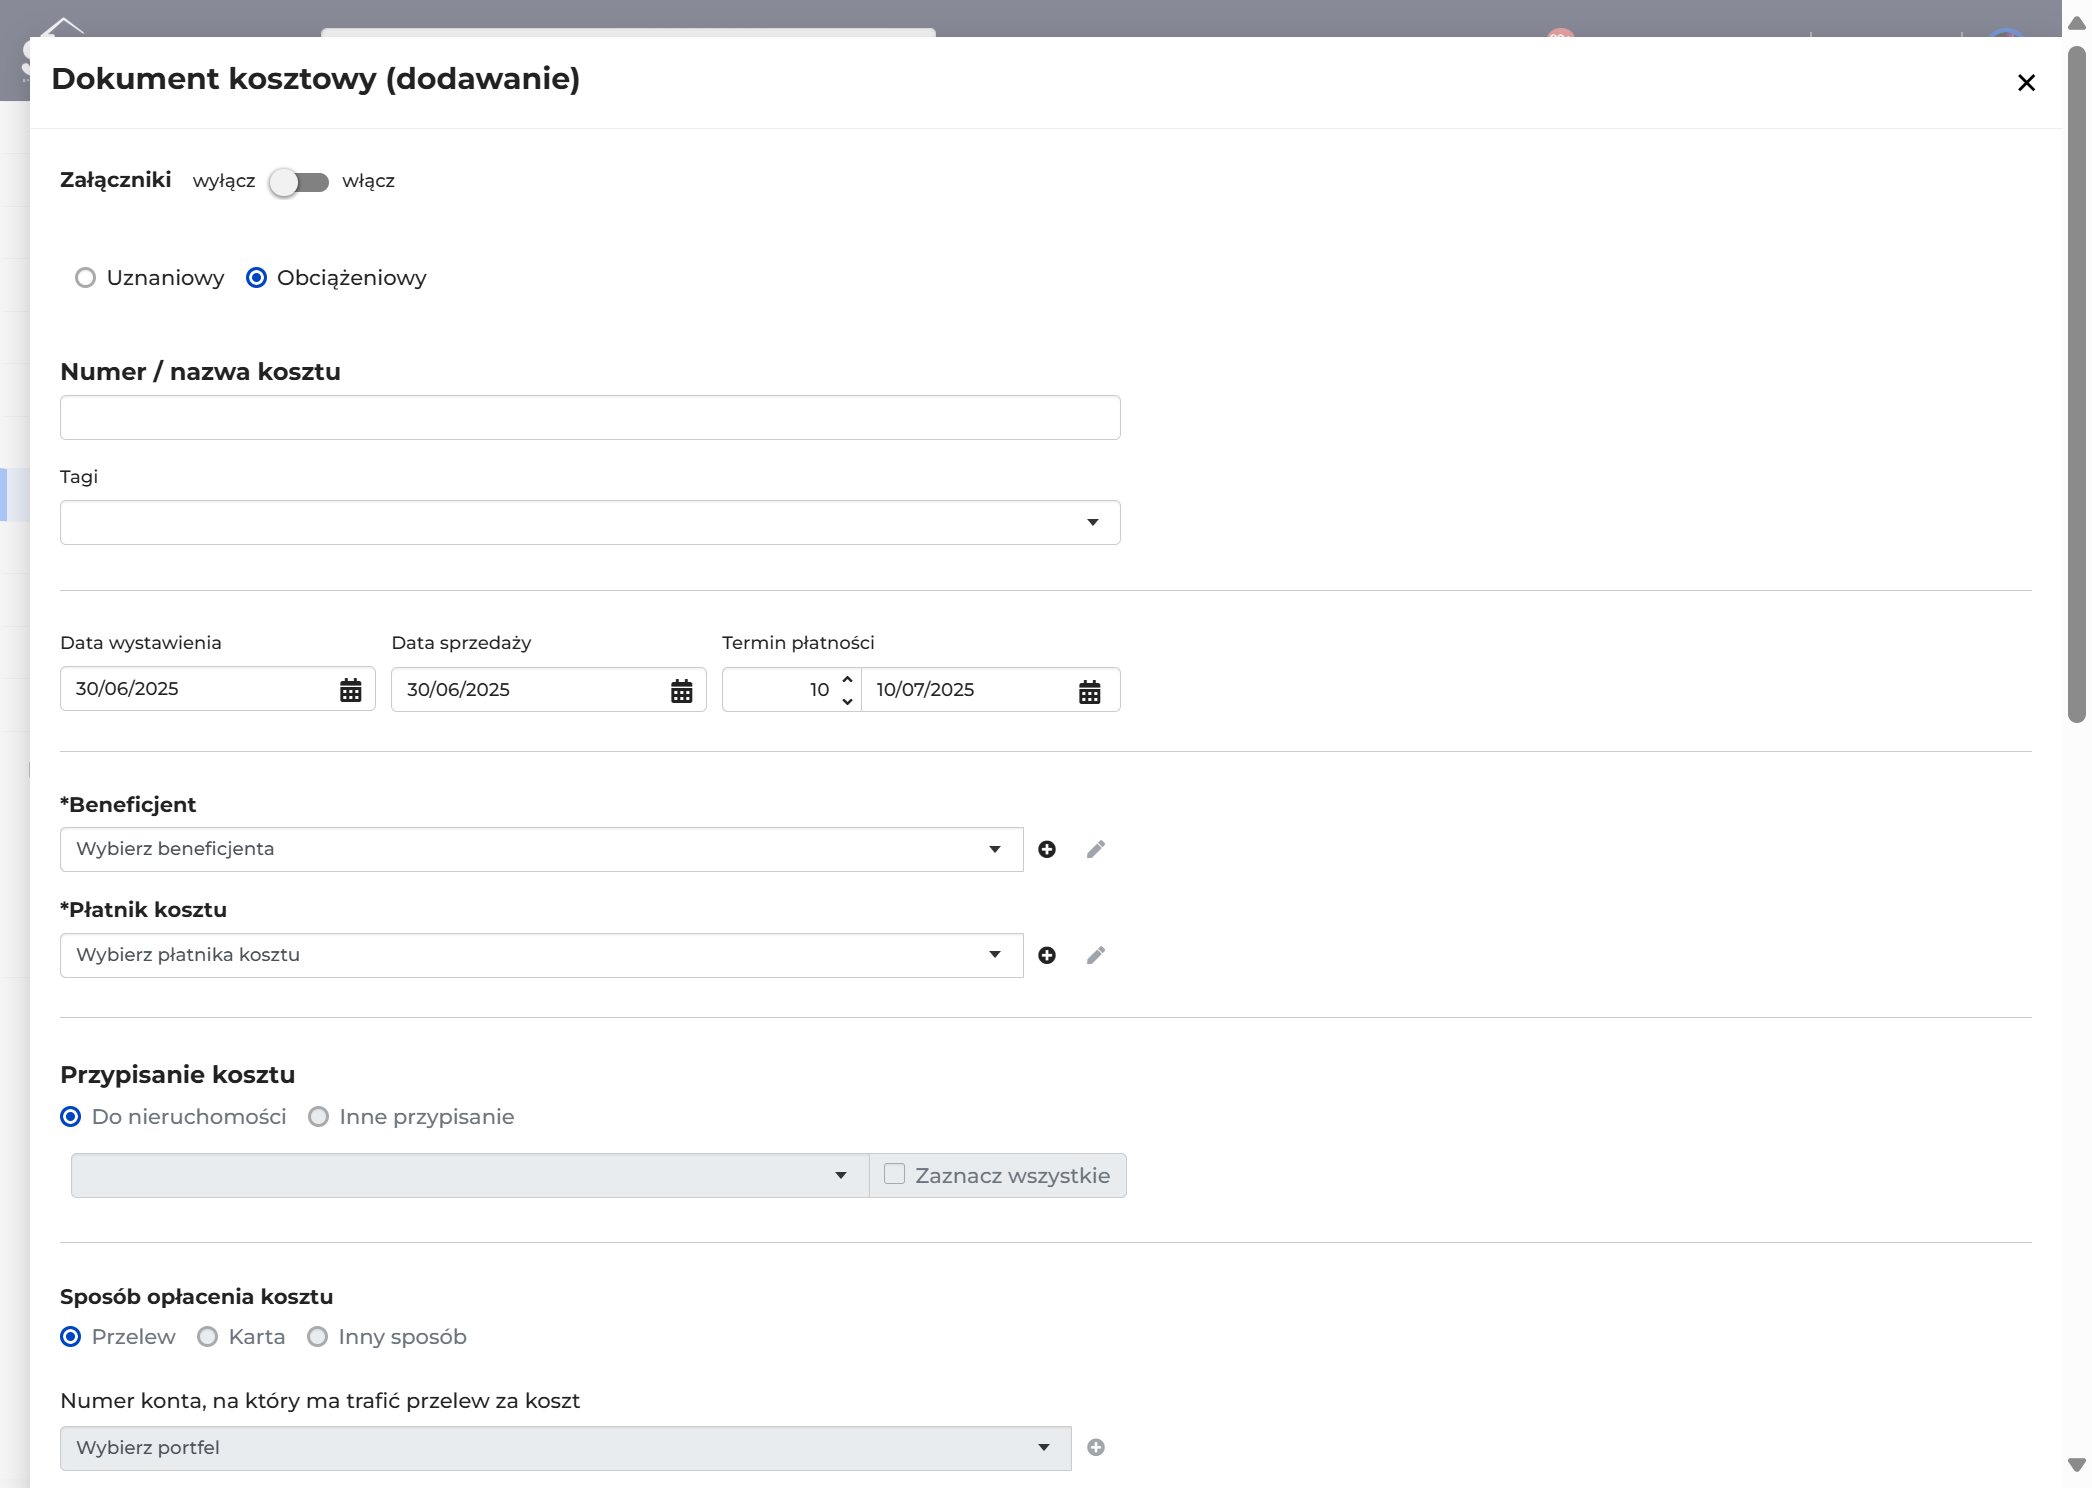
Task: Toggle the Załączniki switch on
Action: (299, 182)
